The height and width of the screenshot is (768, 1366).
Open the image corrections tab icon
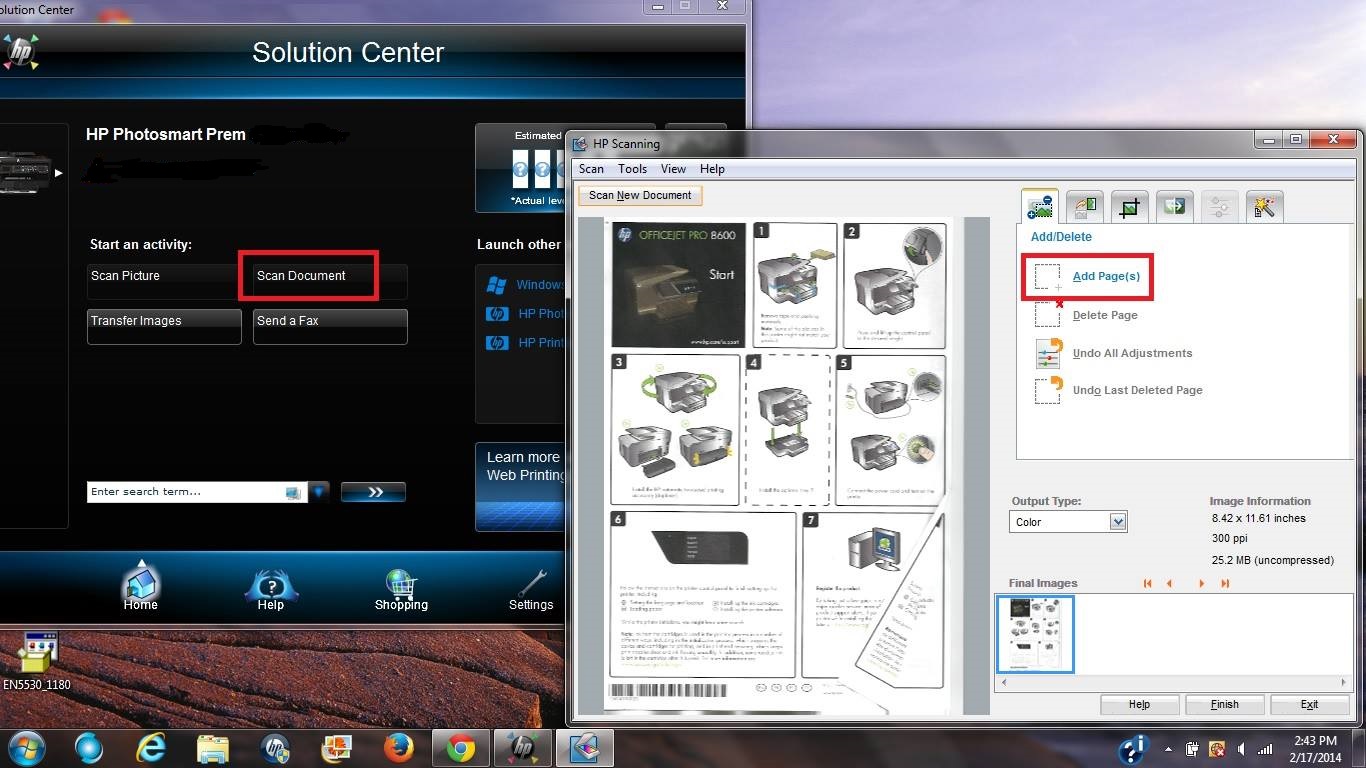click(x=1084, y=206)
